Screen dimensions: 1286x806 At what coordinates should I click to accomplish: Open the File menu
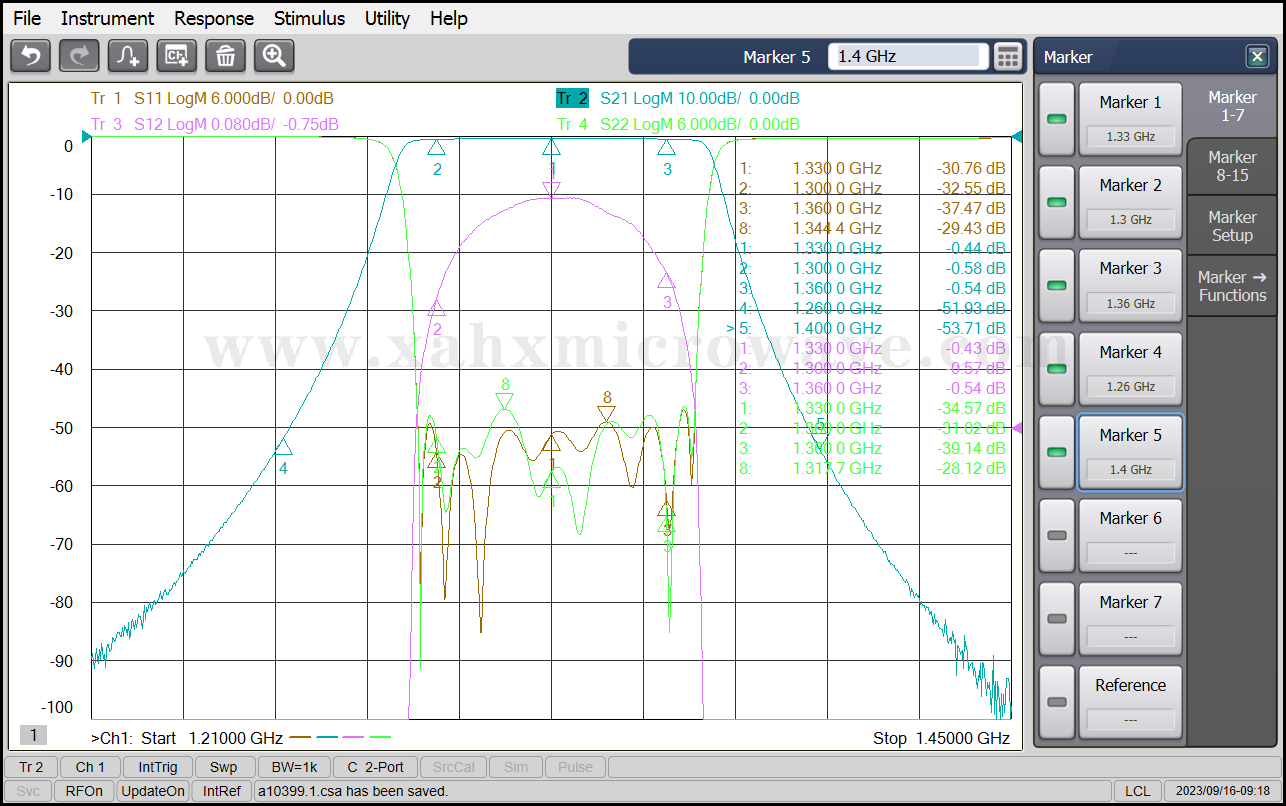(x=27, y=18)
